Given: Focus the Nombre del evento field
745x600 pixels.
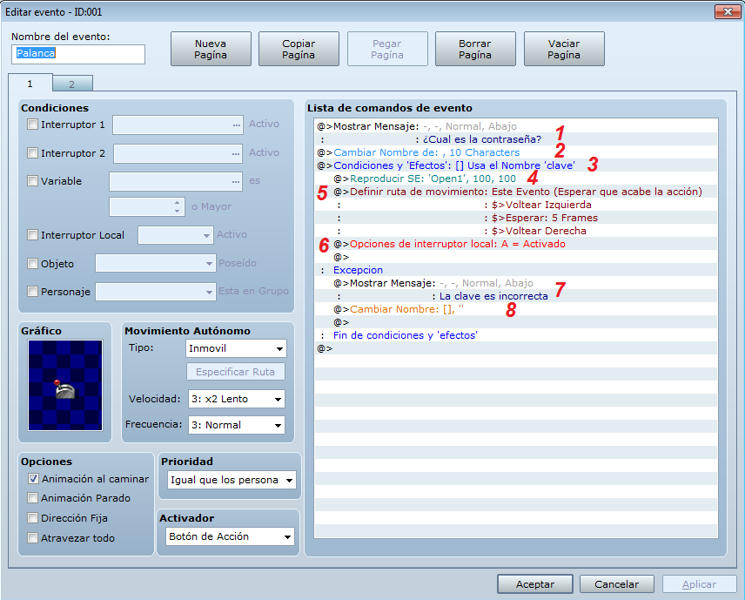Looking at the screenshot, I should pyautogui.click(x=78, y=54).
